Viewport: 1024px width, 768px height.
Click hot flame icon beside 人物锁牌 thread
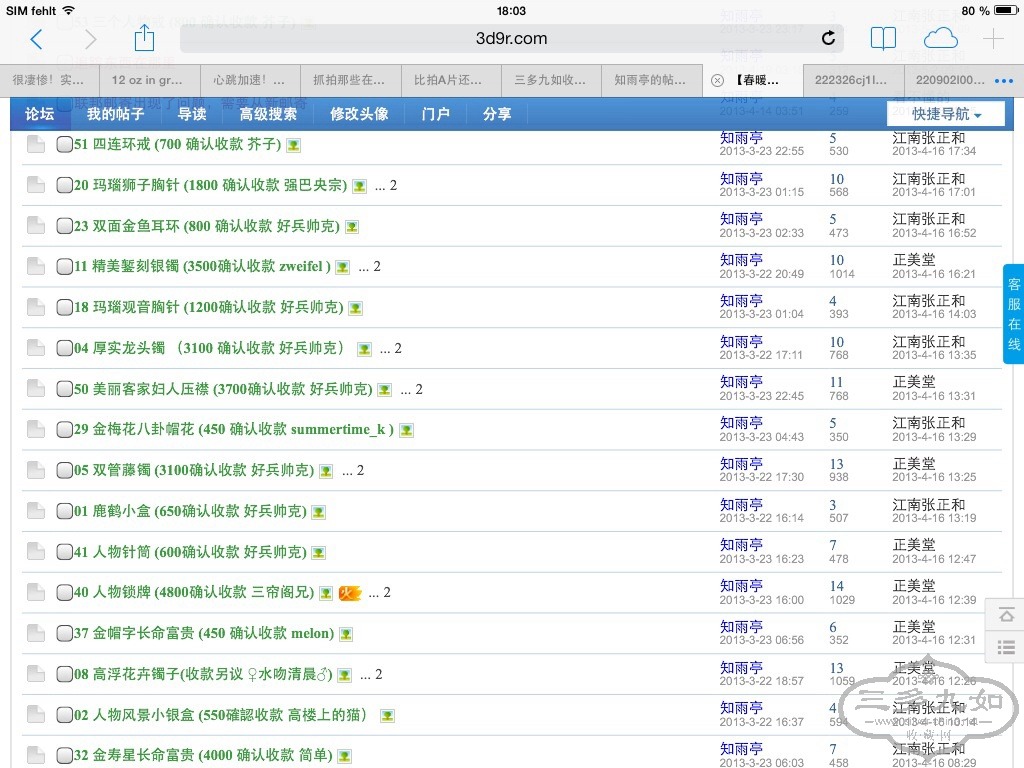(x=349, y=593)
